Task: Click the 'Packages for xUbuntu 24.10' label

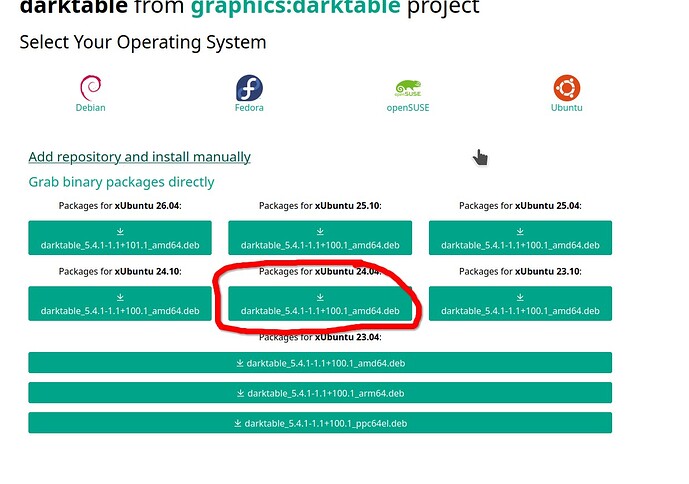Action: (x=120, y=271)
